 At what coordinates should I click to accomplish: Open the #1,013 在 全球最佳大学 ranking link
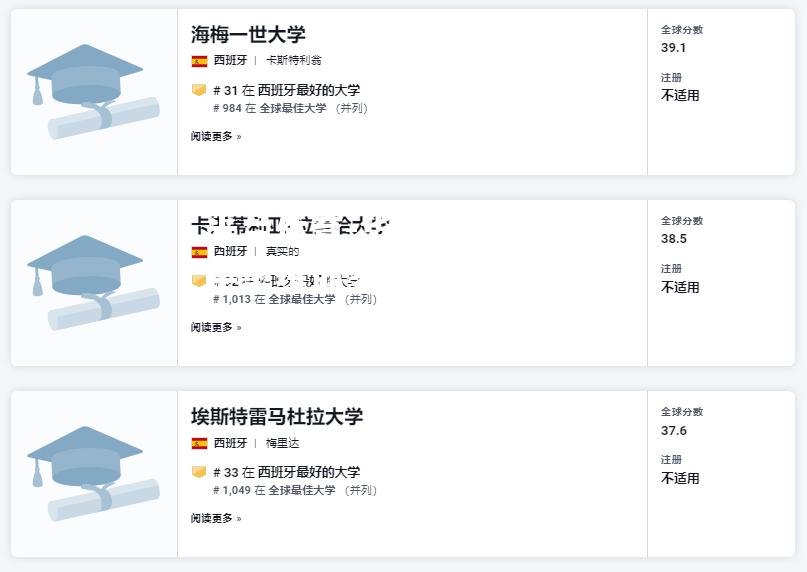coord(295,299)
